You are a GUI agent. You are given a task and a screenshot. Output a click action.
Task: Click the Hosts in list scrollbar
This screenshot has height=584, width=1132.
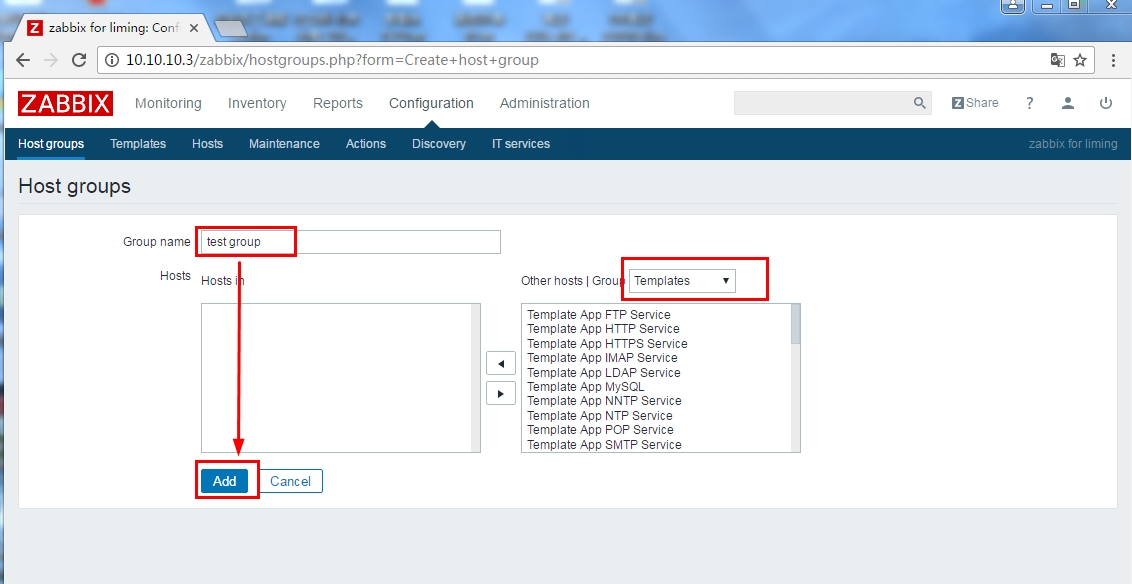click(476, 378)
